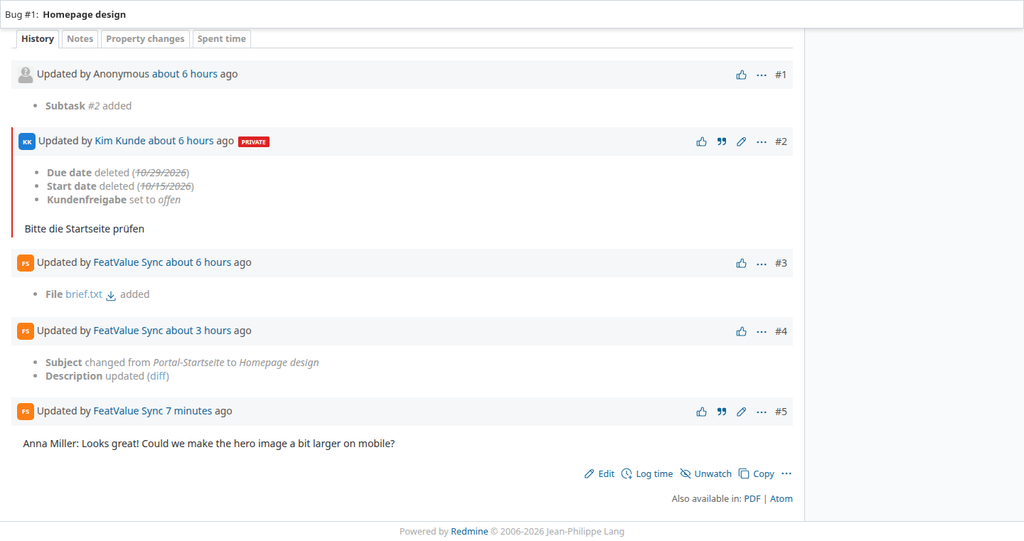The height and width of the screenshot is (541, 1024).
Task: View Description diff link
Action: tap(158, 376)
